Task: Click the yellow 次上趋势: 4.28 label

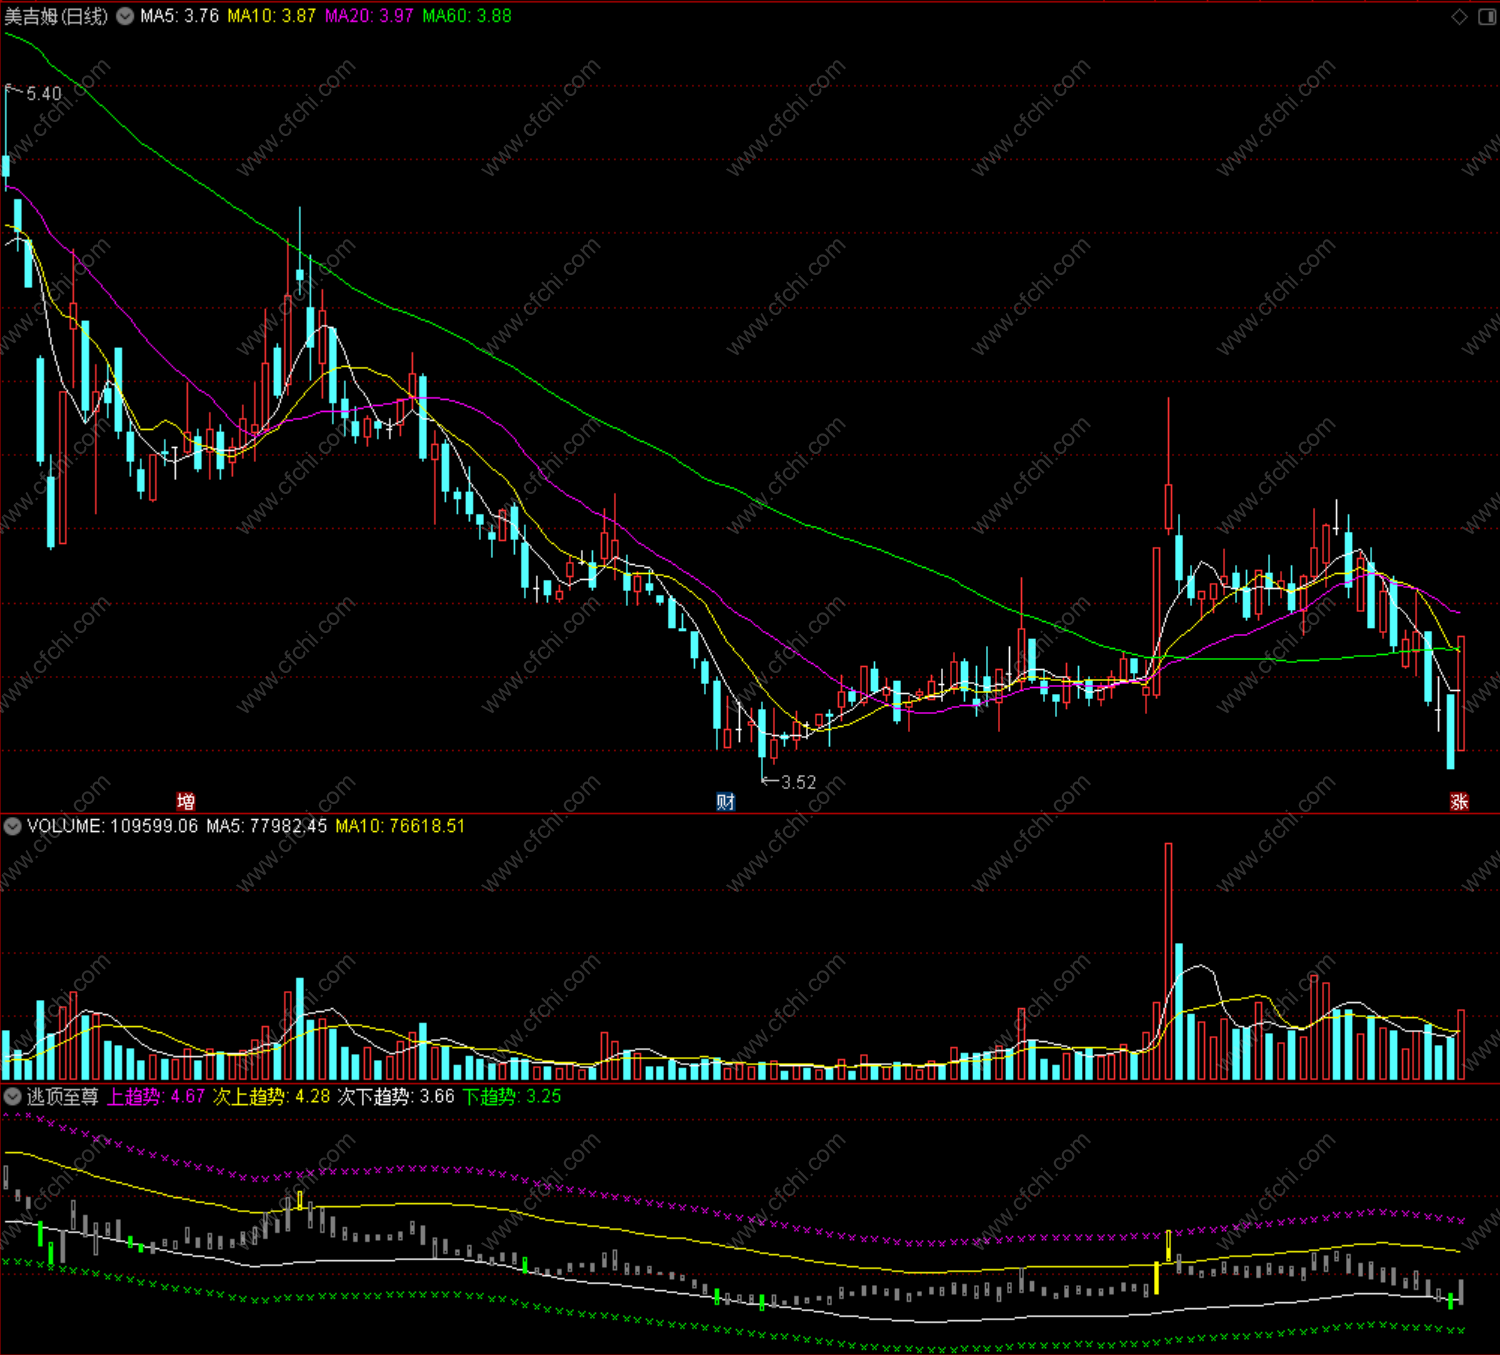Action: (x=272, y=1096)
